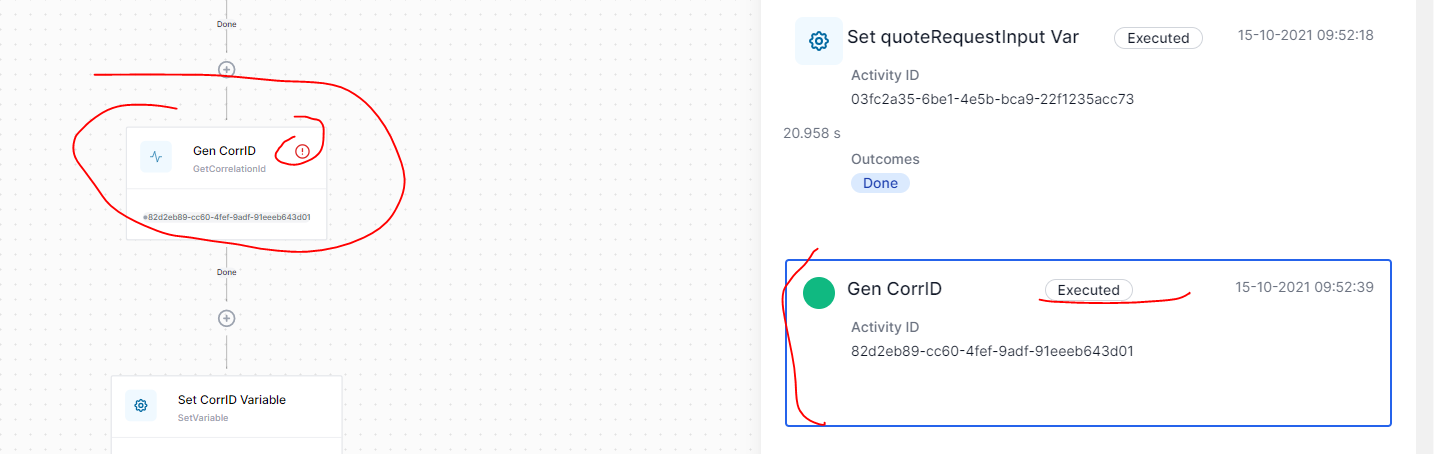Click the 20.958 s duration label

pos(814,132)
